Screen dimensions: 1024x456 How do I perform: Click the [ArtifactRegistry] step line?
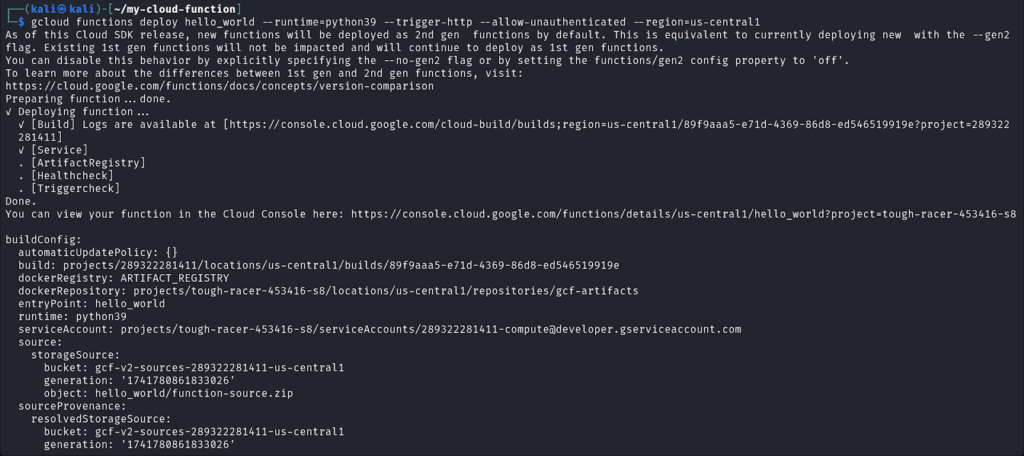pos(88,162)
